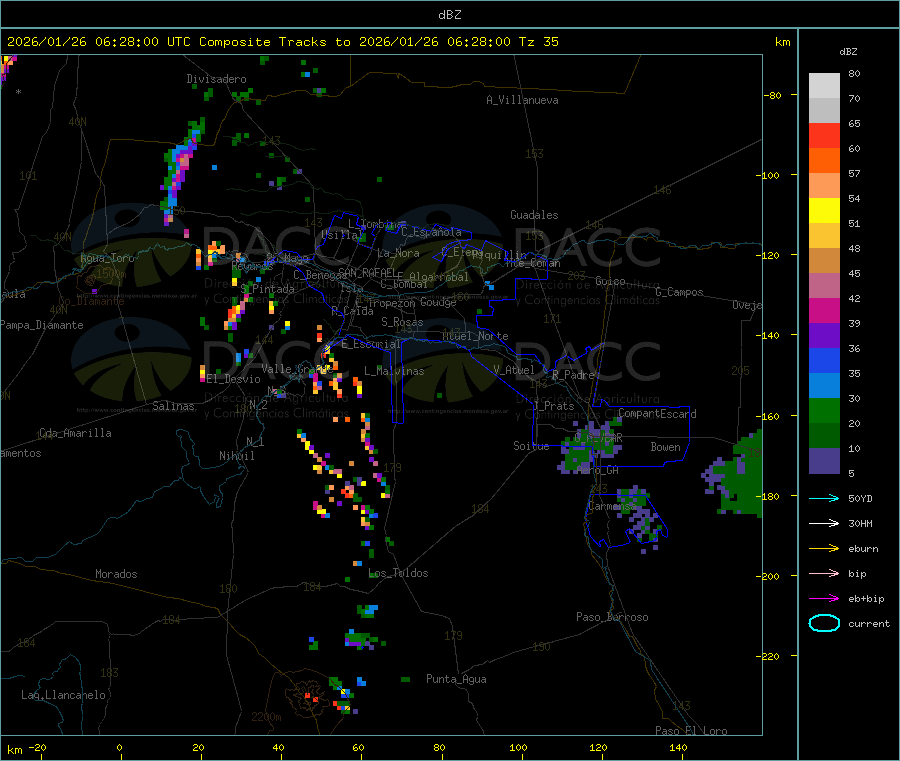900x761 pixels.
Task: Click the cyan 50YD arrow legend icon
Action: (824, 498)
